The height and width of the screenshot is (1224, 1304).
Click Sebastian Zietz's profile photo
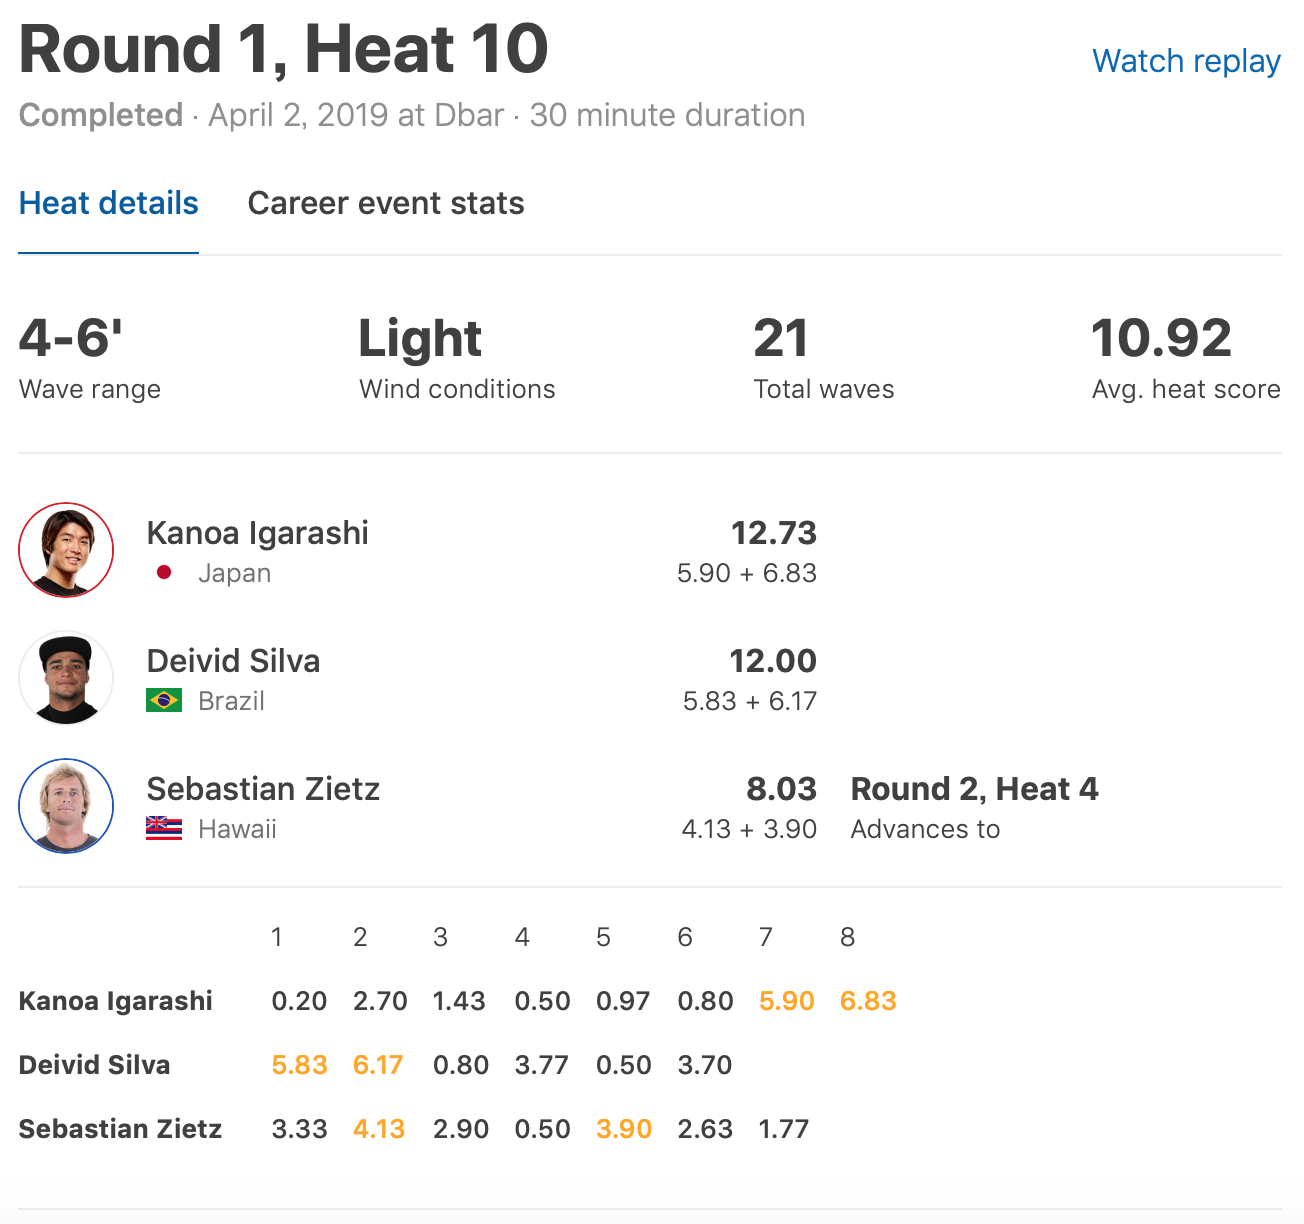pos(66,806)
